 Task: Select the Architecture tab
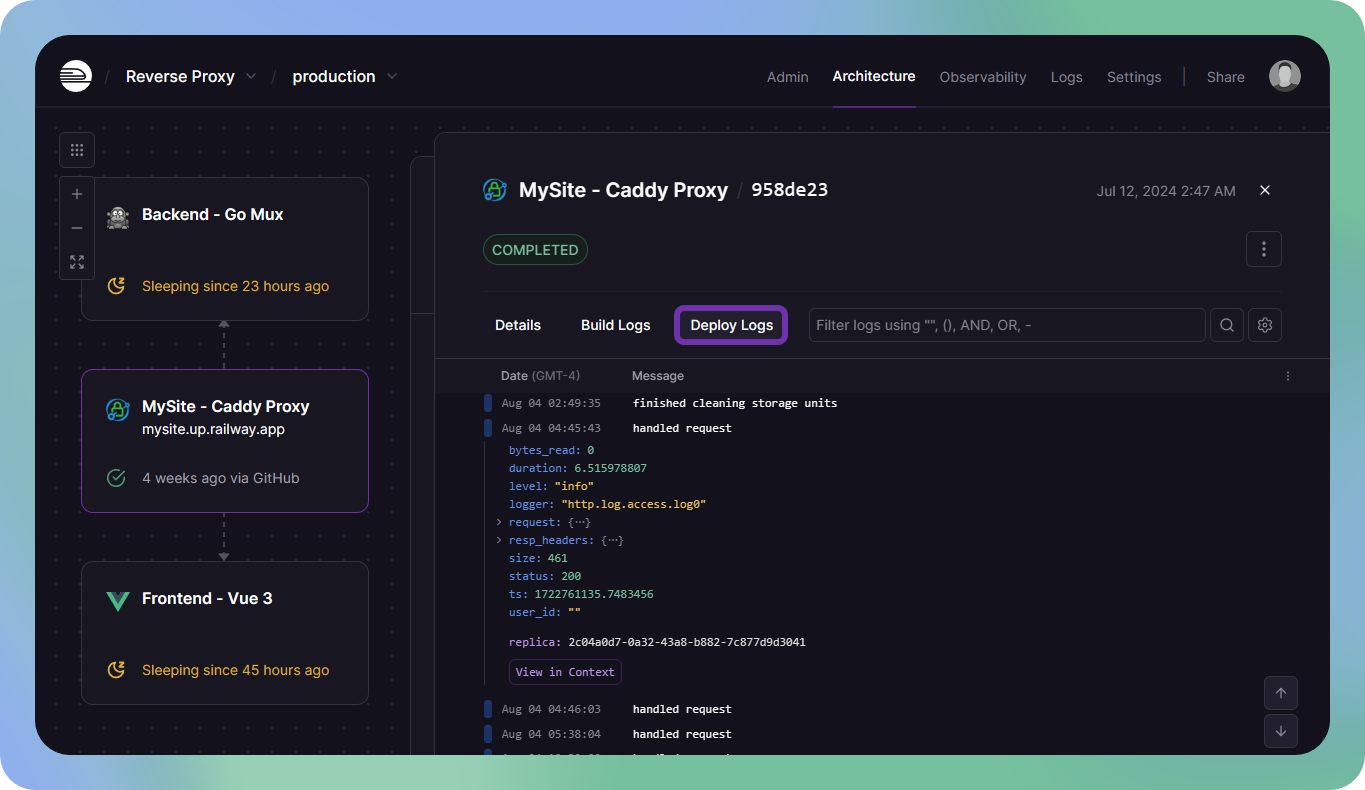(x=874, y=76)
